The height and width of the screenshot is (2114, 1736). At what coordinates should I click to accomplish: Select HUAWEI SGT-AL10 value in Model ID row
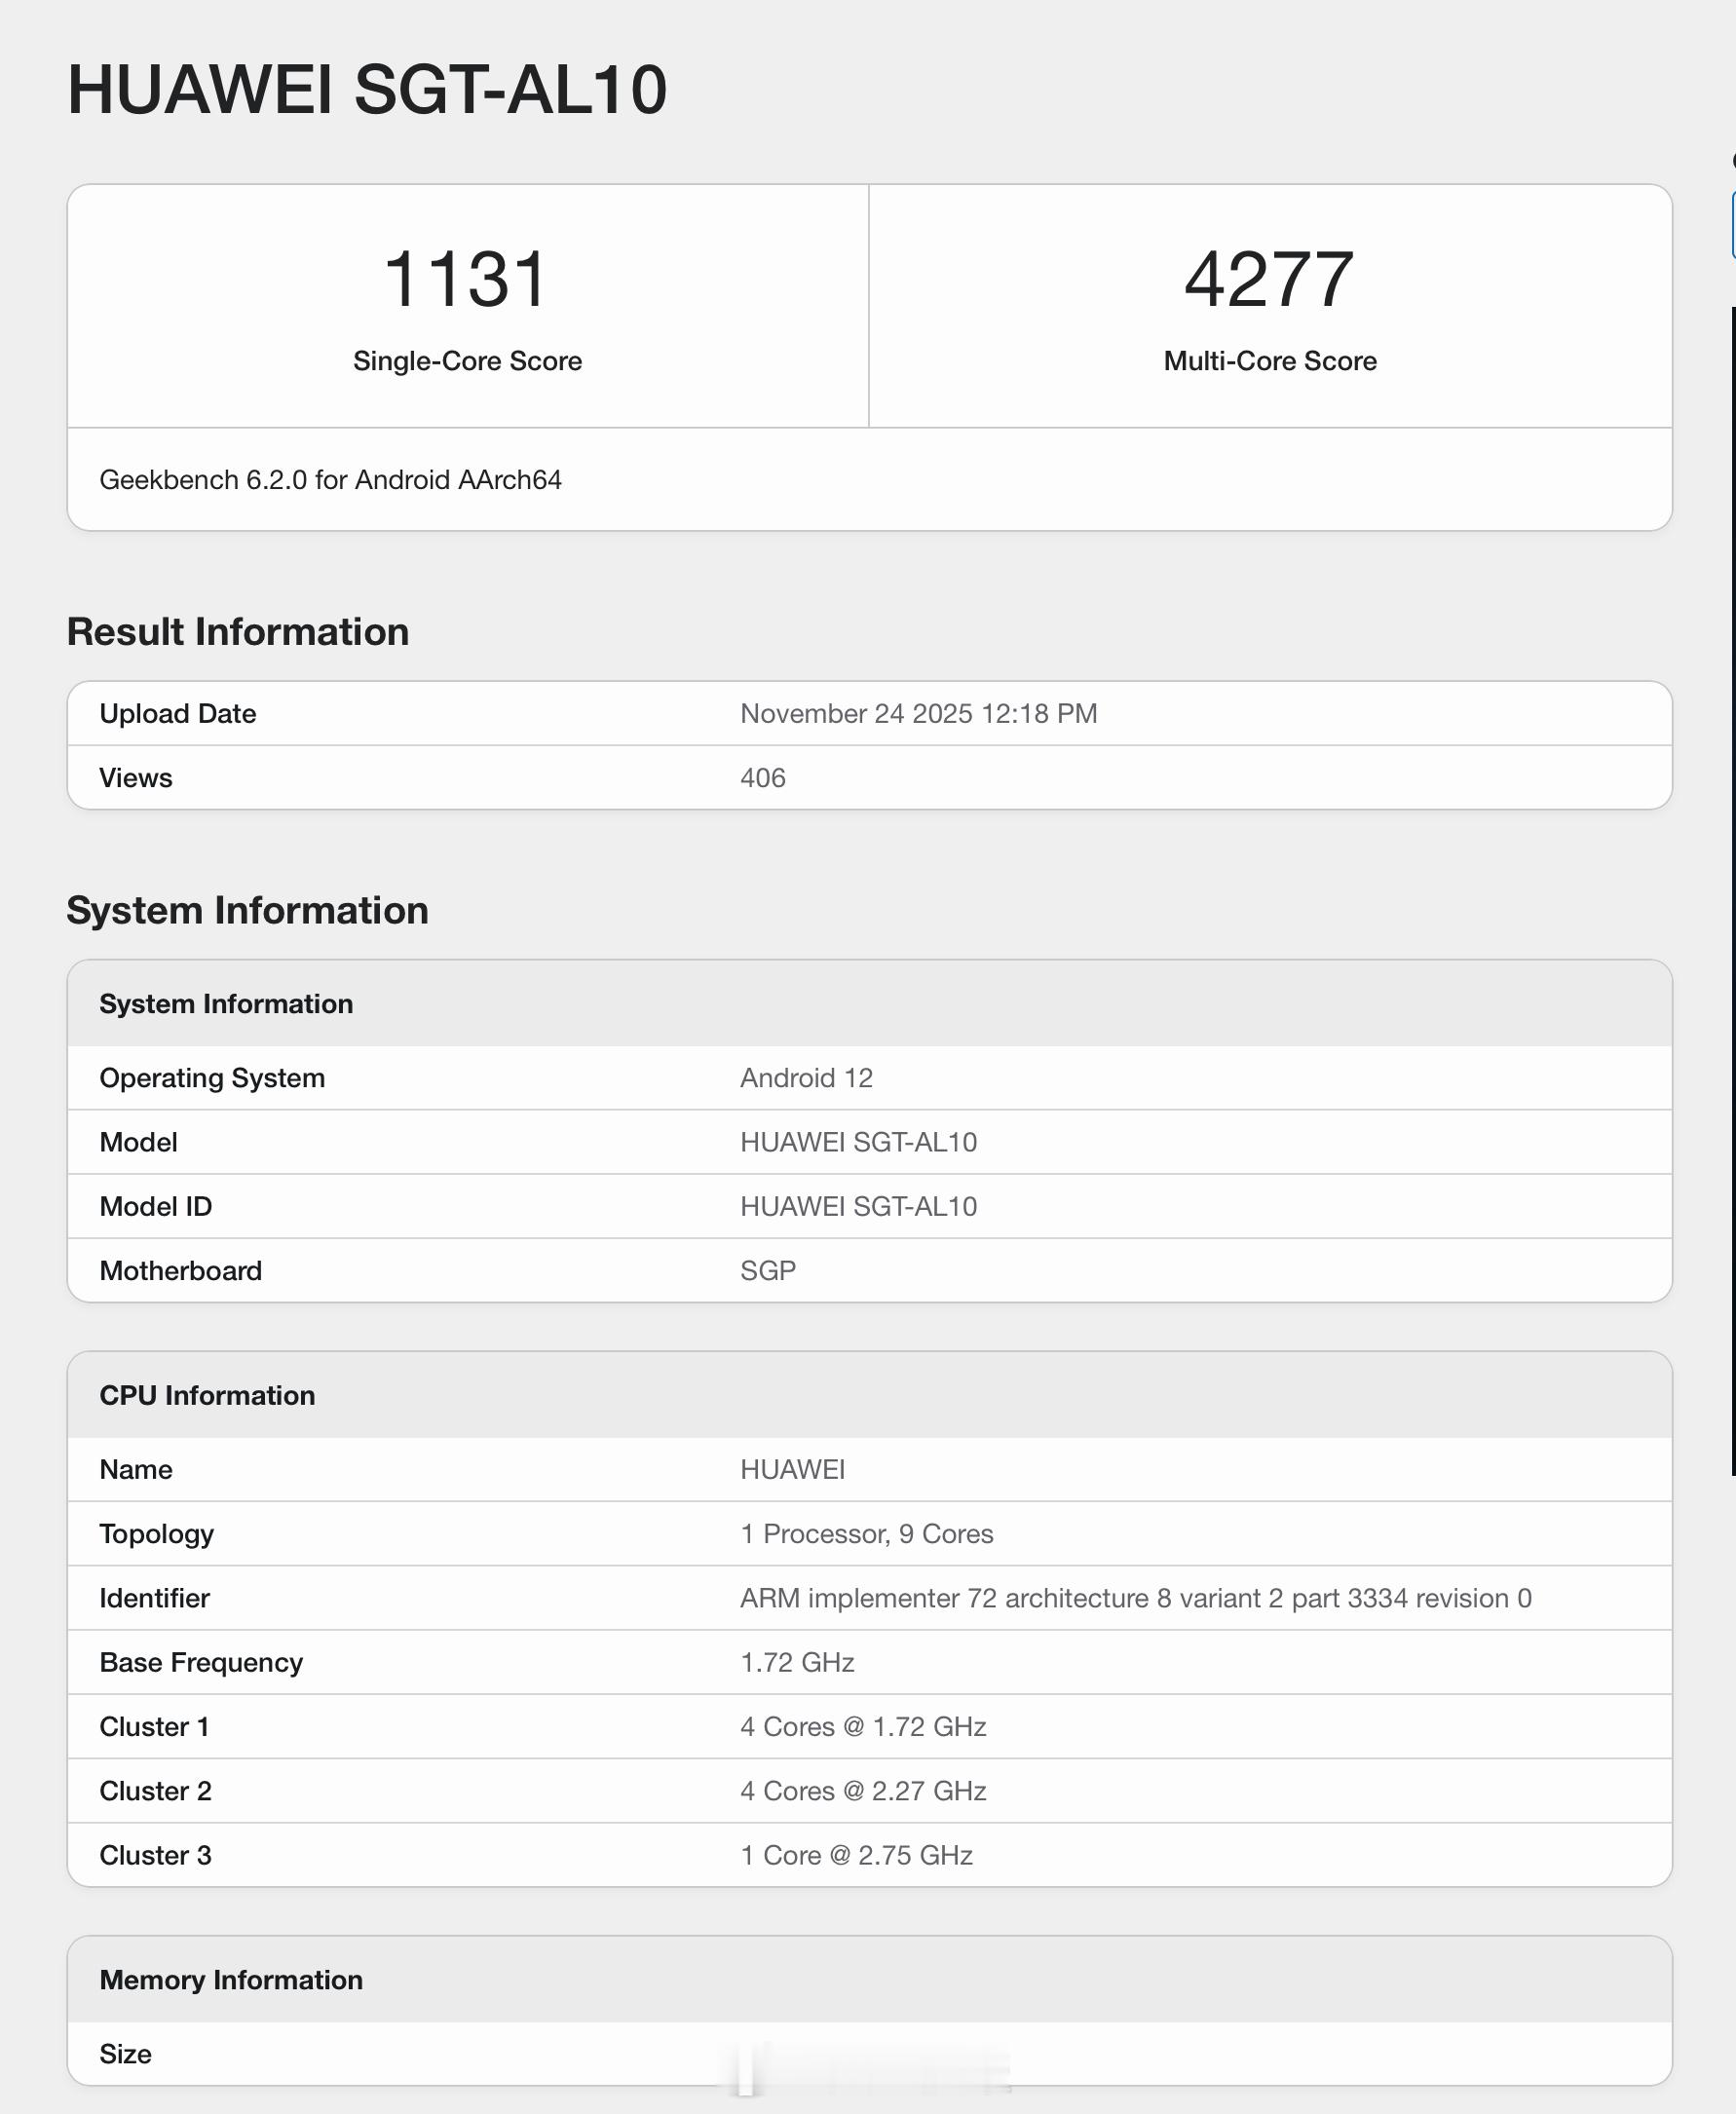tap(859, 1206)
